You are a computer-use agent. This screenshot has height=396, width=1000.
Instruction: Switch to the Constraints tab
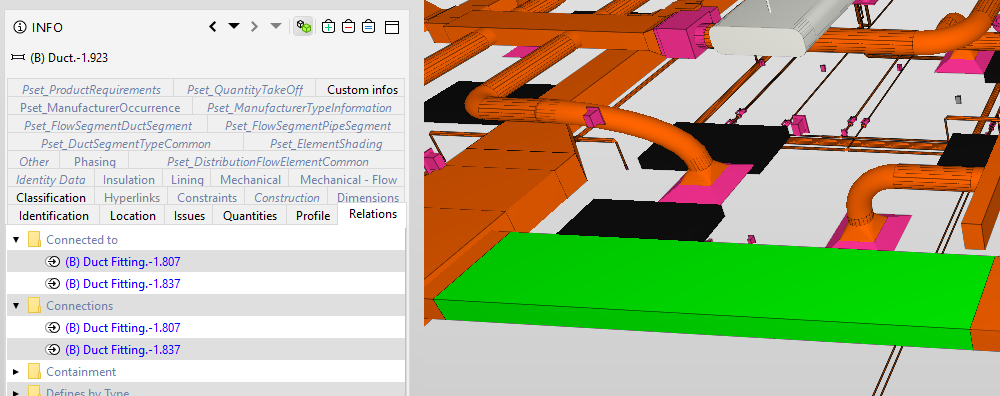coord(207,198)
